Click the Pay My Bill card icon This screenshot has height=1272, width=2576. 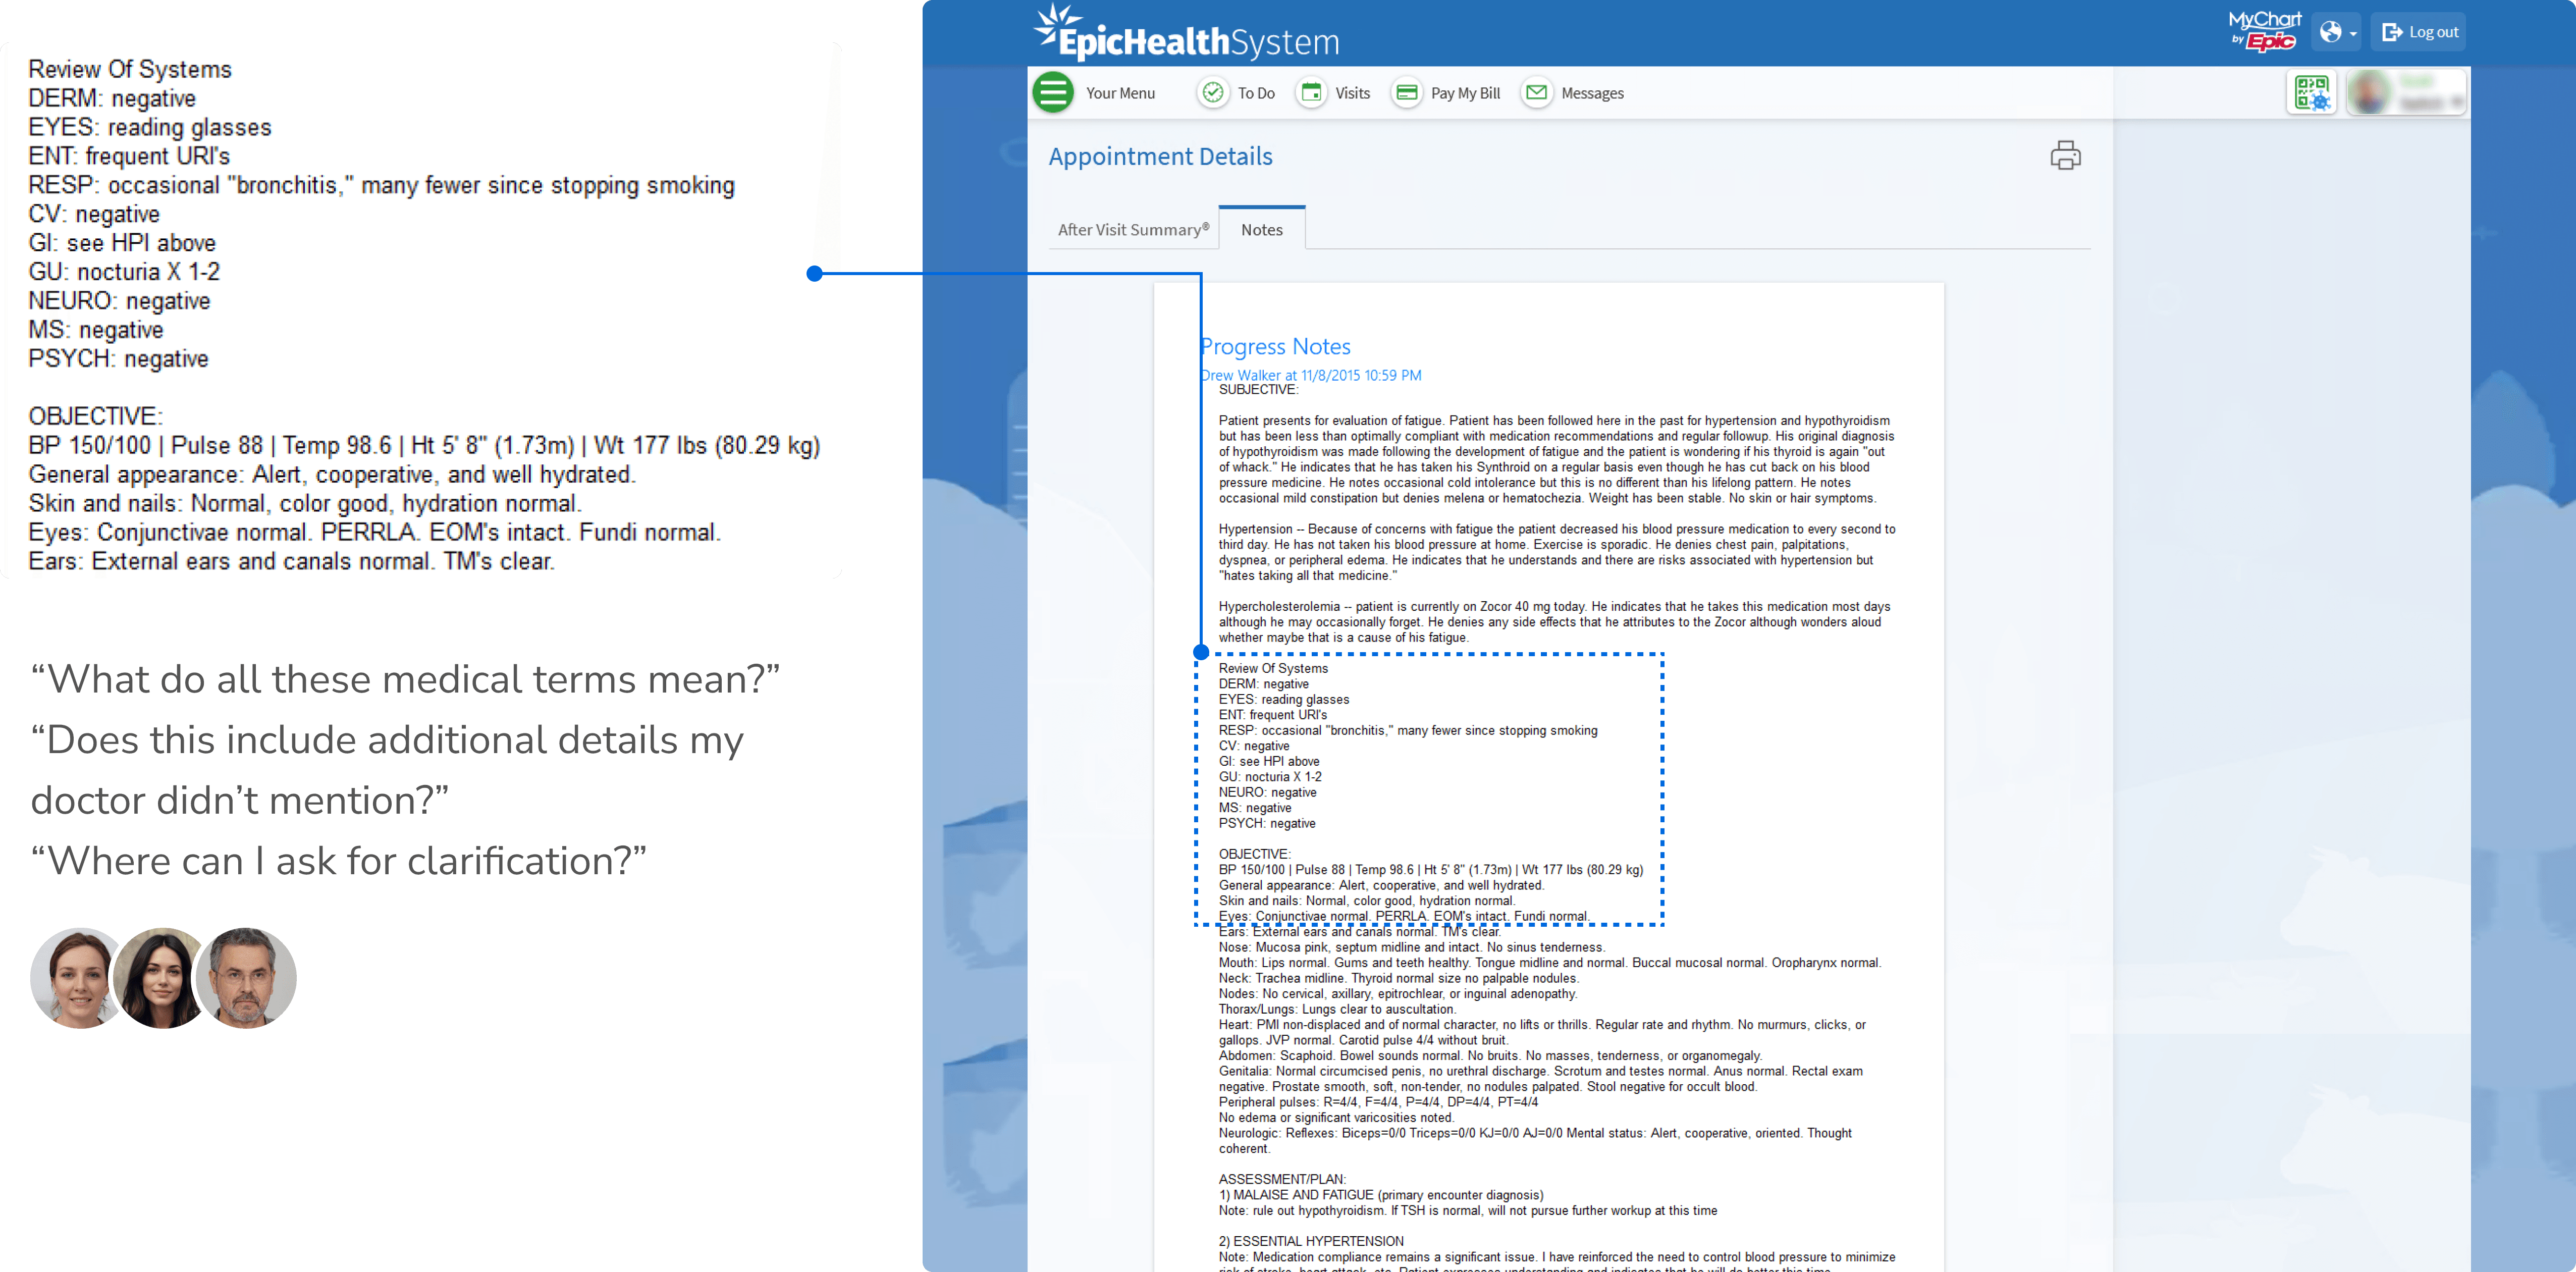pyautogui.click(x=1406, y=93)
